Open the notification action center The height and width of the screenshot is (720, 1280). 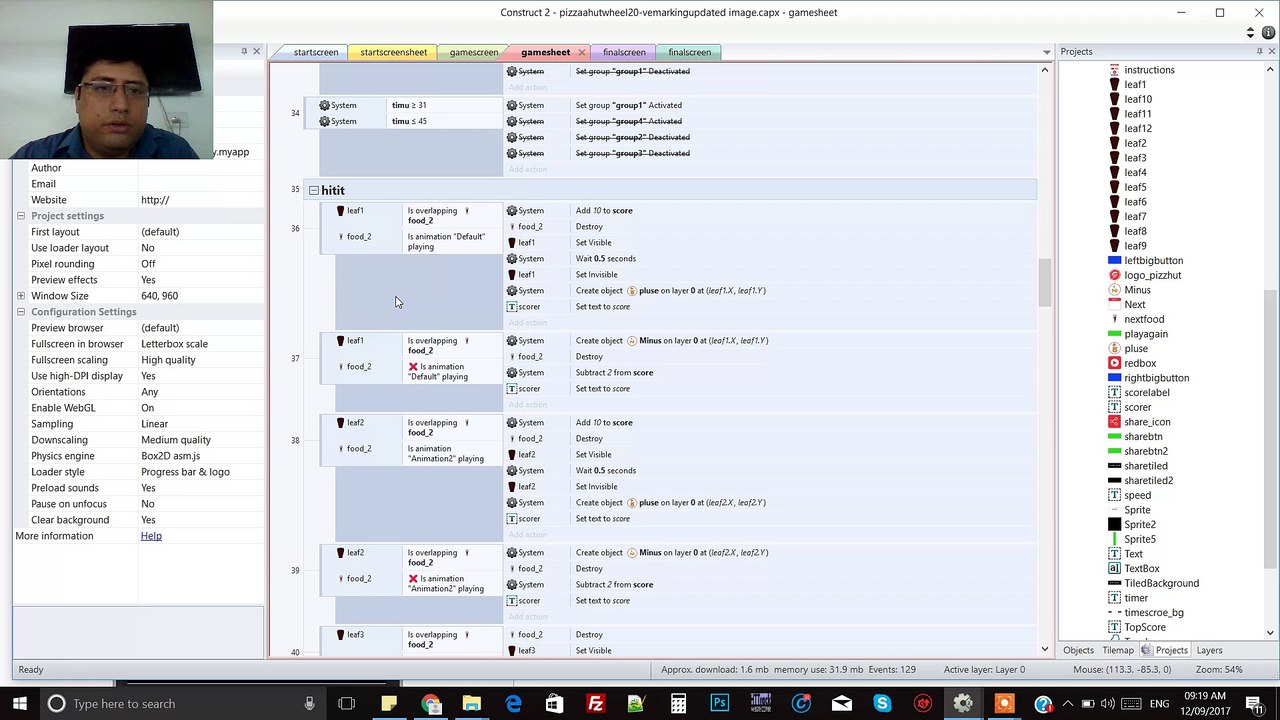1253,703
